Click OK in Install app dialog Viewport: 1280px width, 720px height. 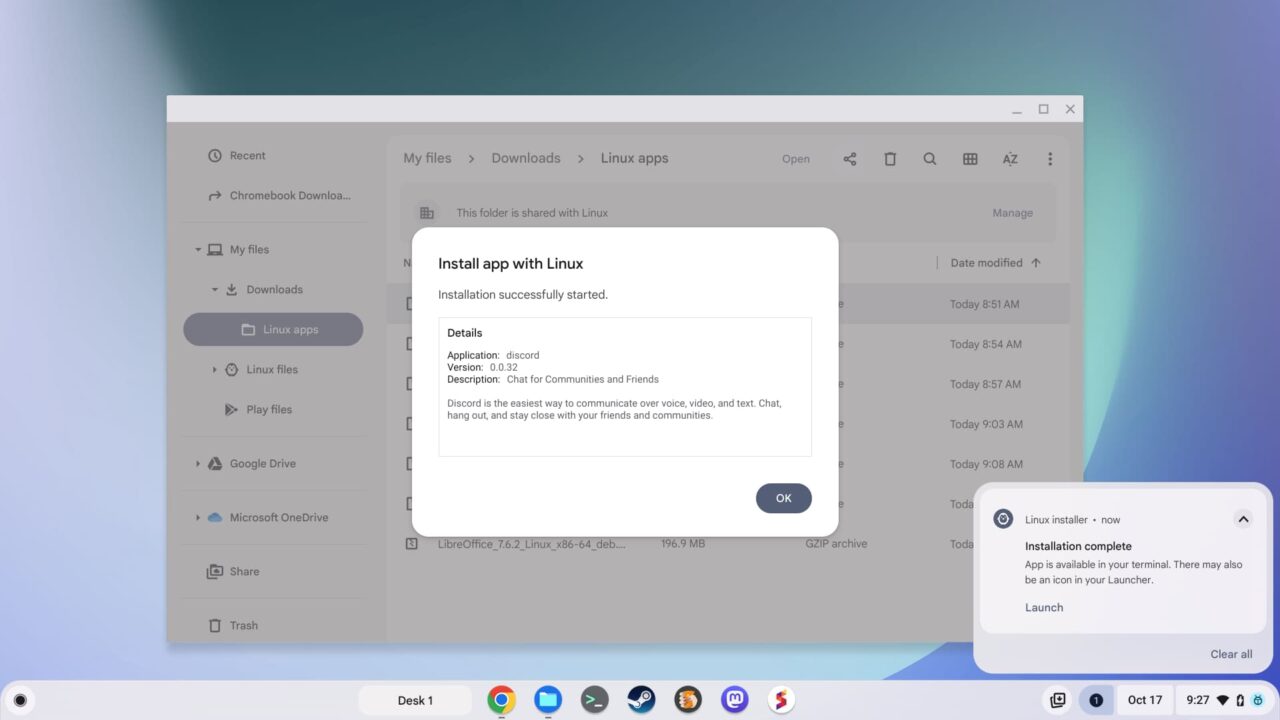tap(783, 498)
